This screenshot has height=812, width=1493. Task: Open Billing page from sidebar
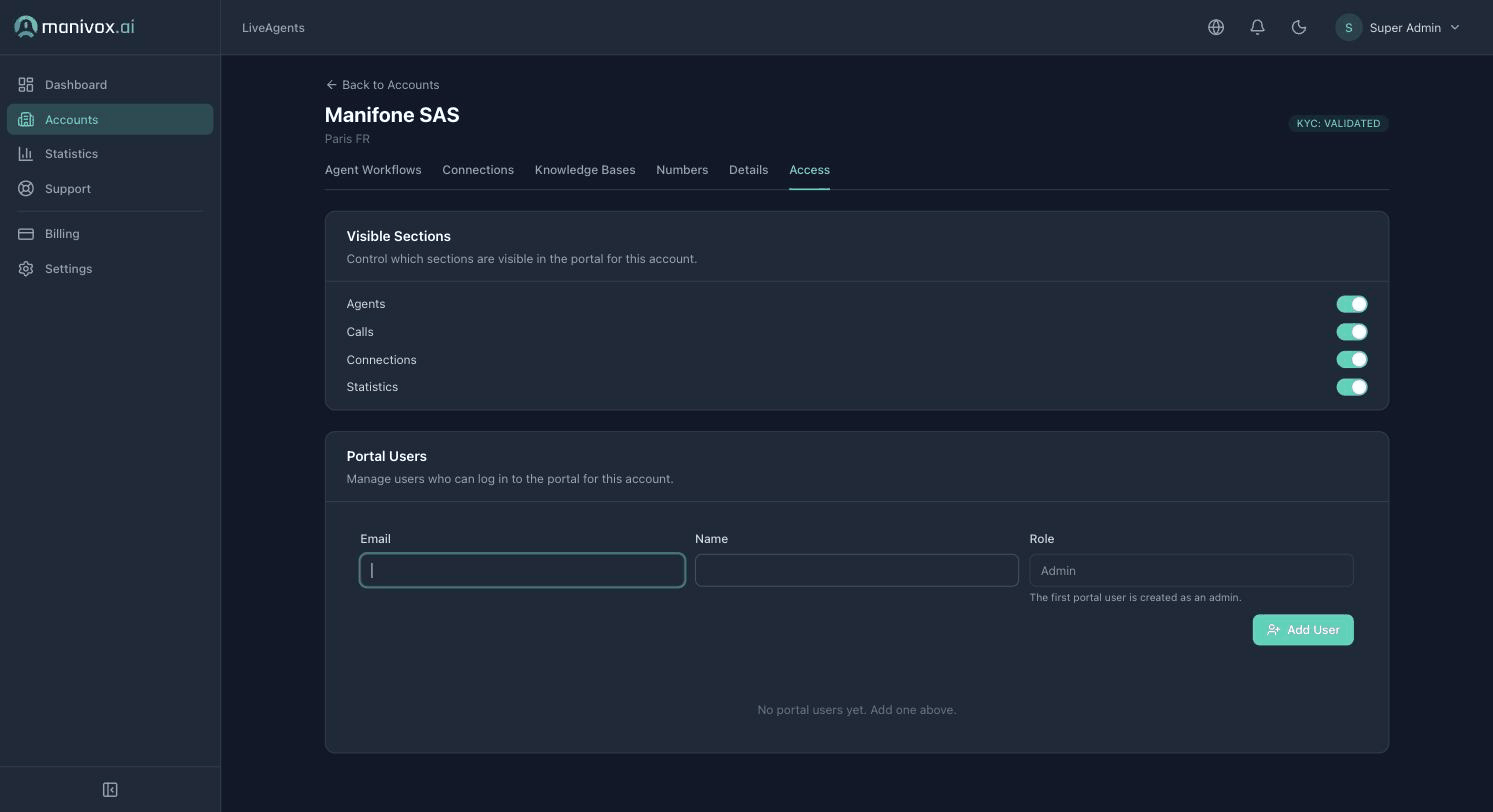pyautogui.click(x=110, y=234)
